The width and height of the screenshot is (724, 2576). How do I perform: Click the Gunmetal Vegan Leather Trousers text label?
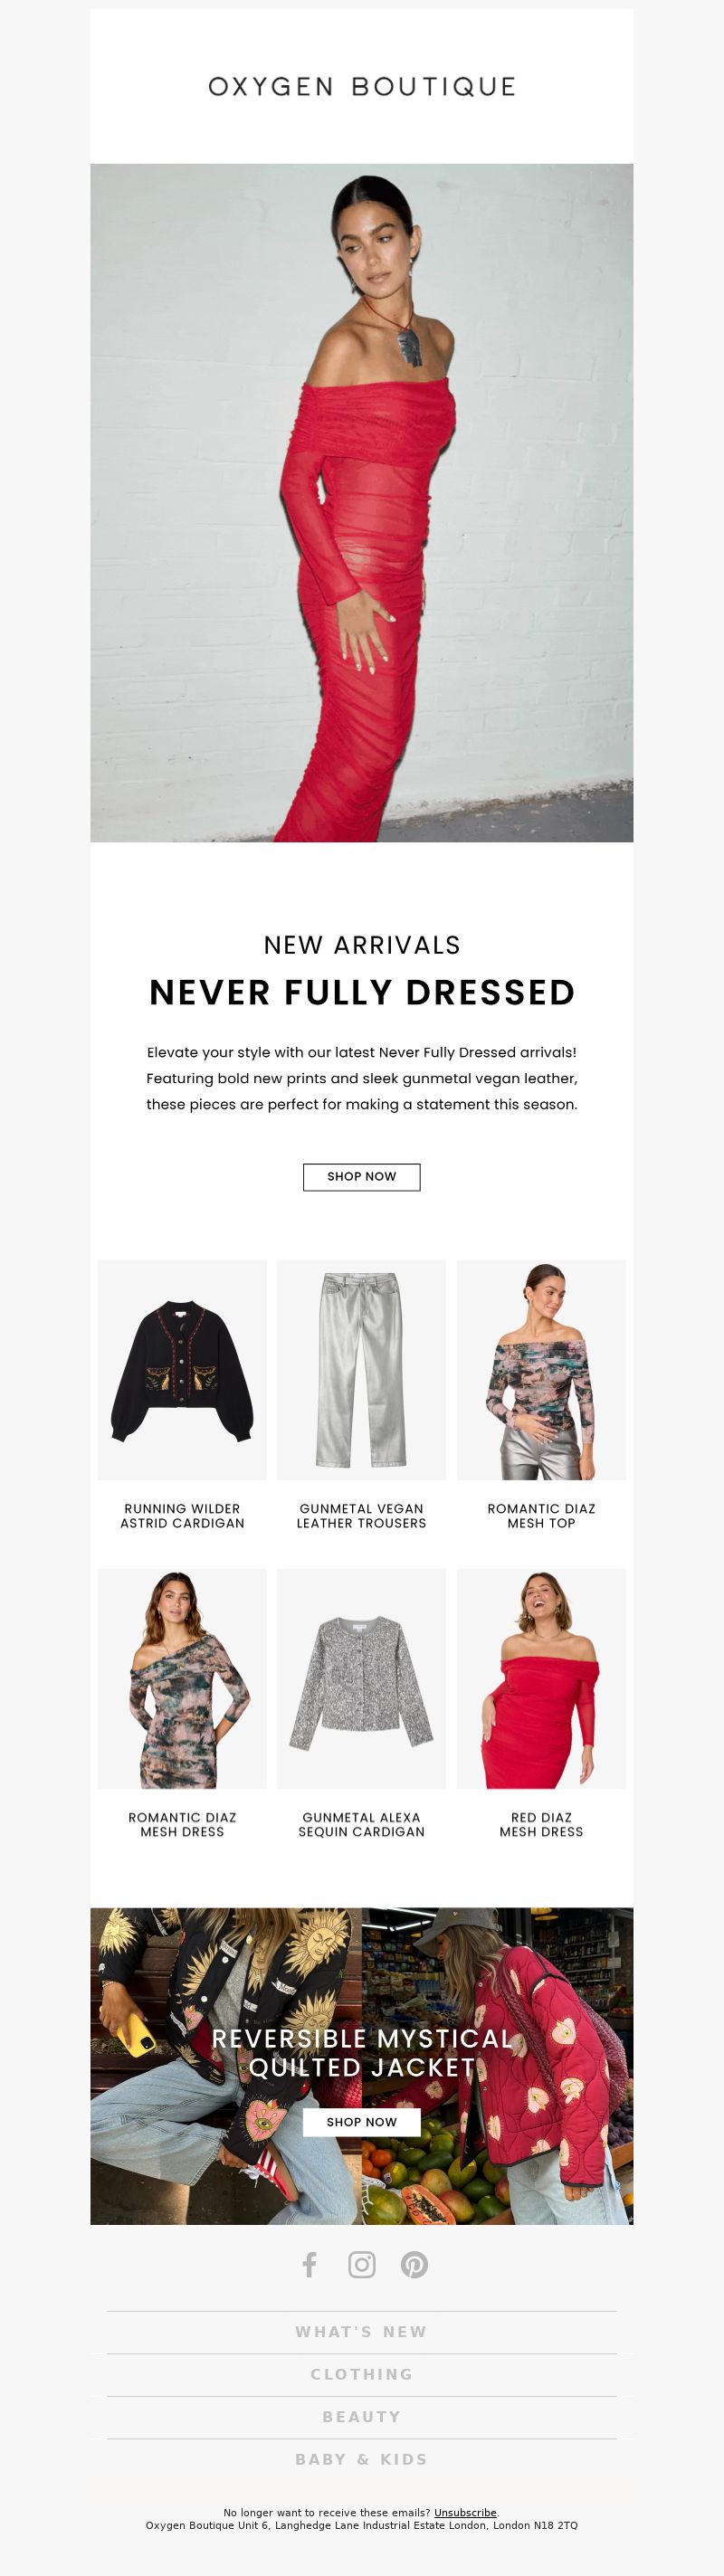click(x=362, y=1516)
